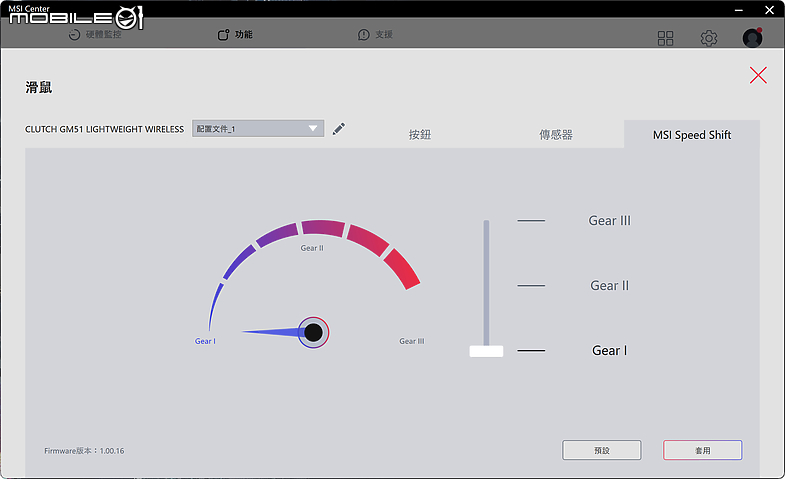Screen dimensions: 785x479
Task: Select the MSI Speed Shift tab
Action: pyautogui.click(x=692, y=135)
